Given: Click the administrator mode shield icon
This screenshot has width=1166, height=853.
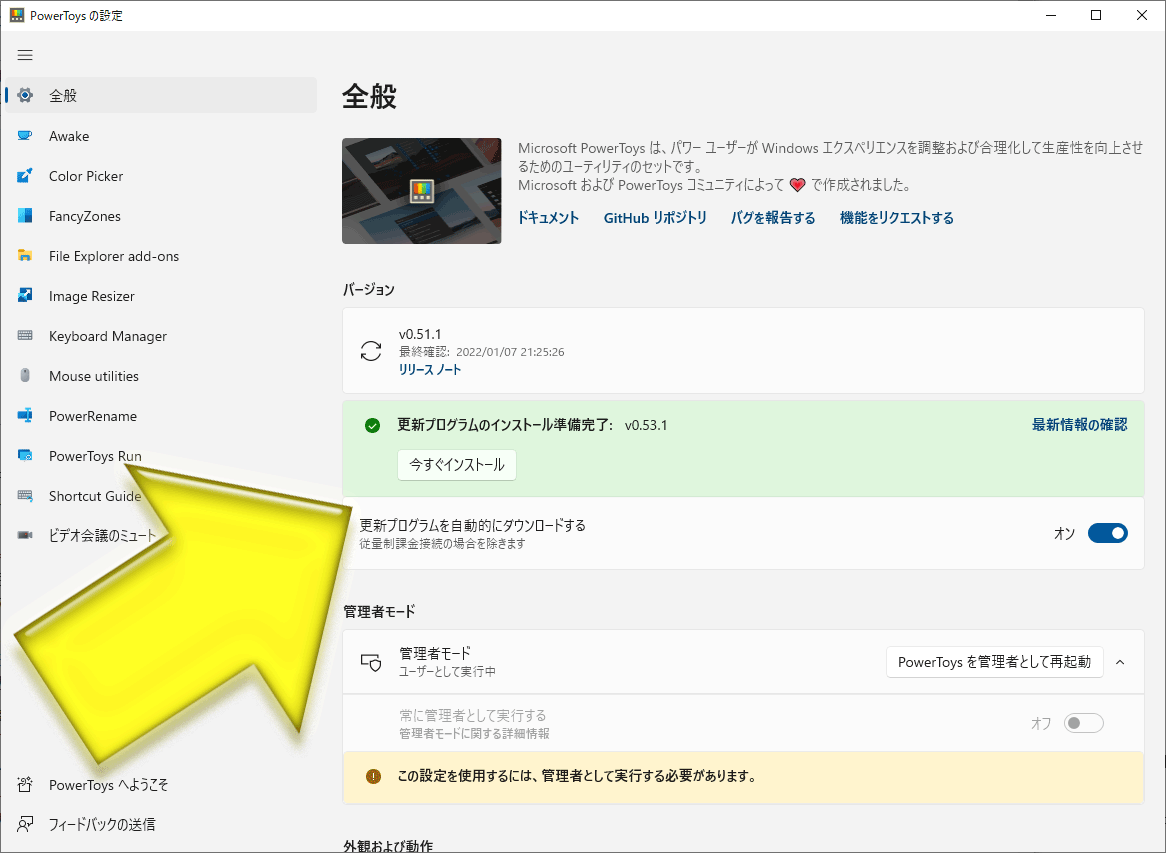Looking at the screenshot, I should coord(371,662).
